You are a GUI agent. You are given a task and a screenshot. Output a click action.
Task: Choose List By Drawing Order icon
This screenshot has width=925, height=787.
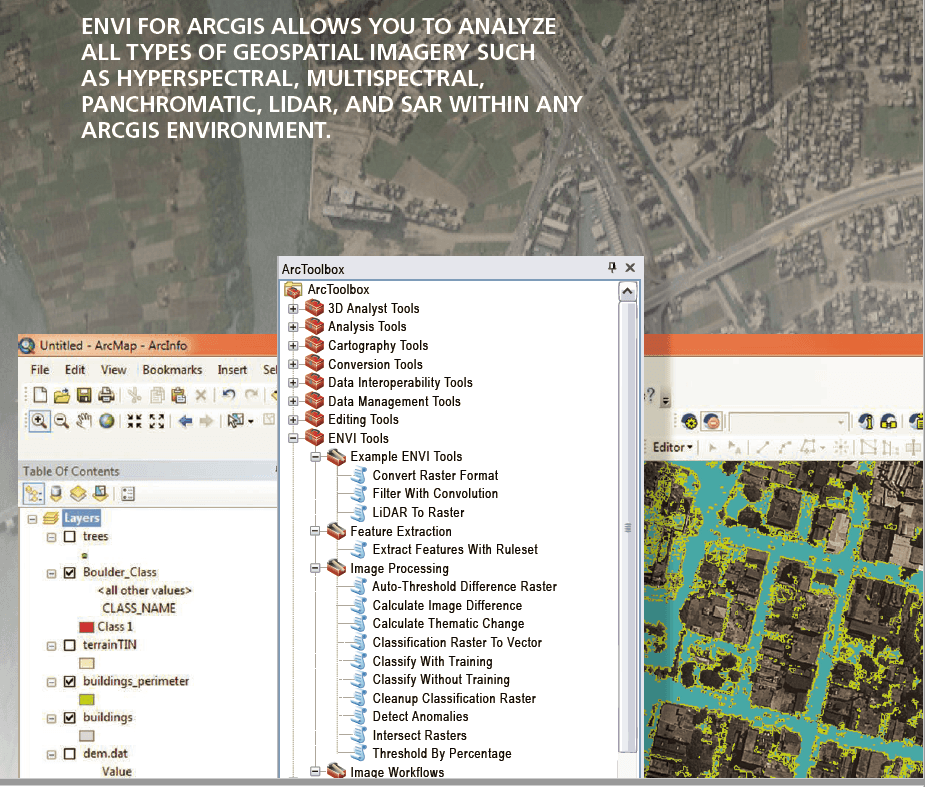[34, 494]
